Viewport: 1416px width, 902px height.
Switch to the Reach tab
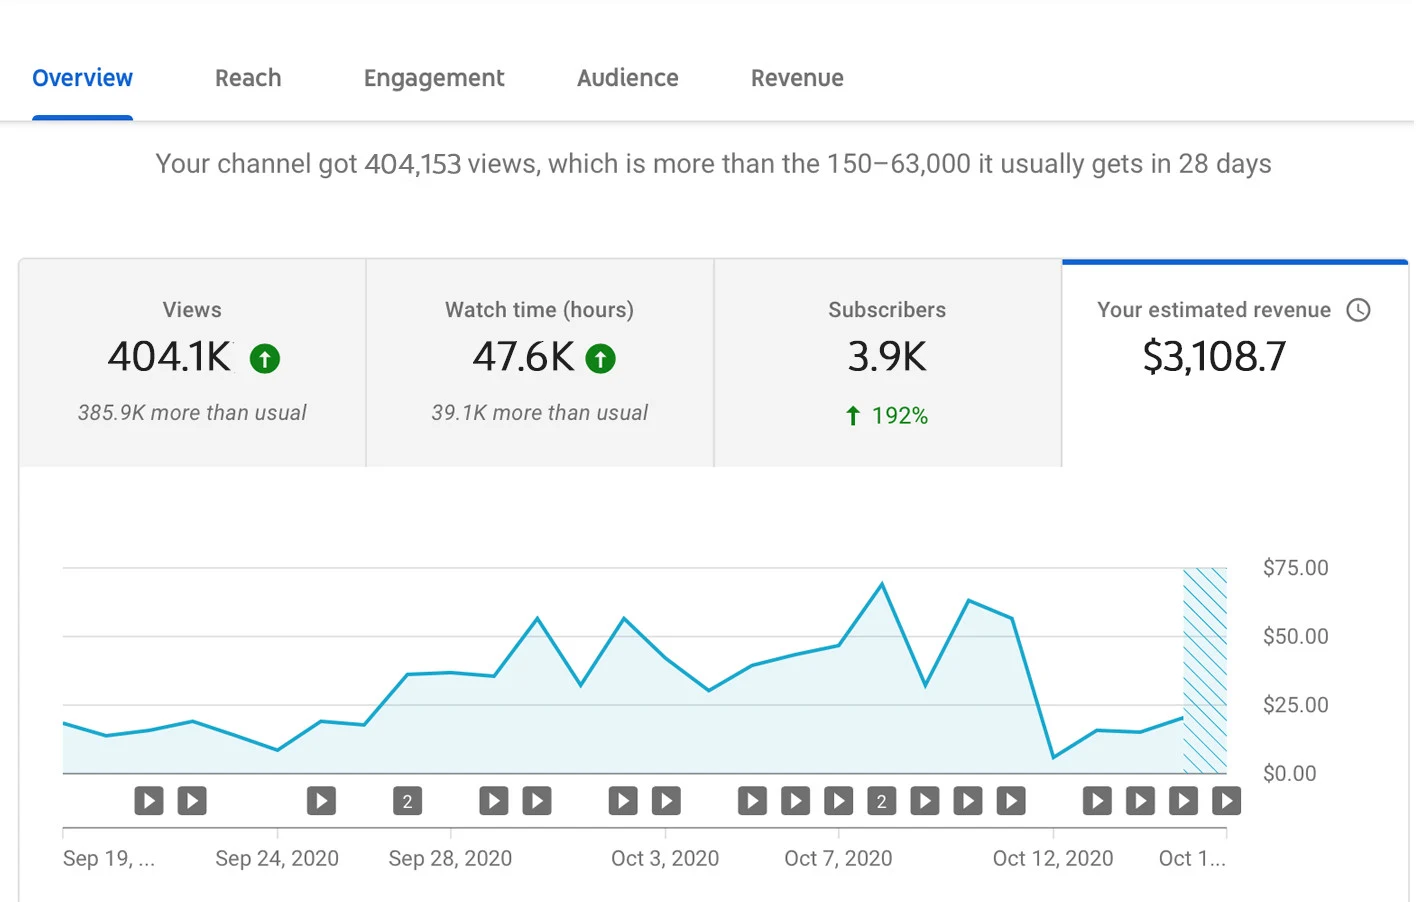[x=248, y=78]
